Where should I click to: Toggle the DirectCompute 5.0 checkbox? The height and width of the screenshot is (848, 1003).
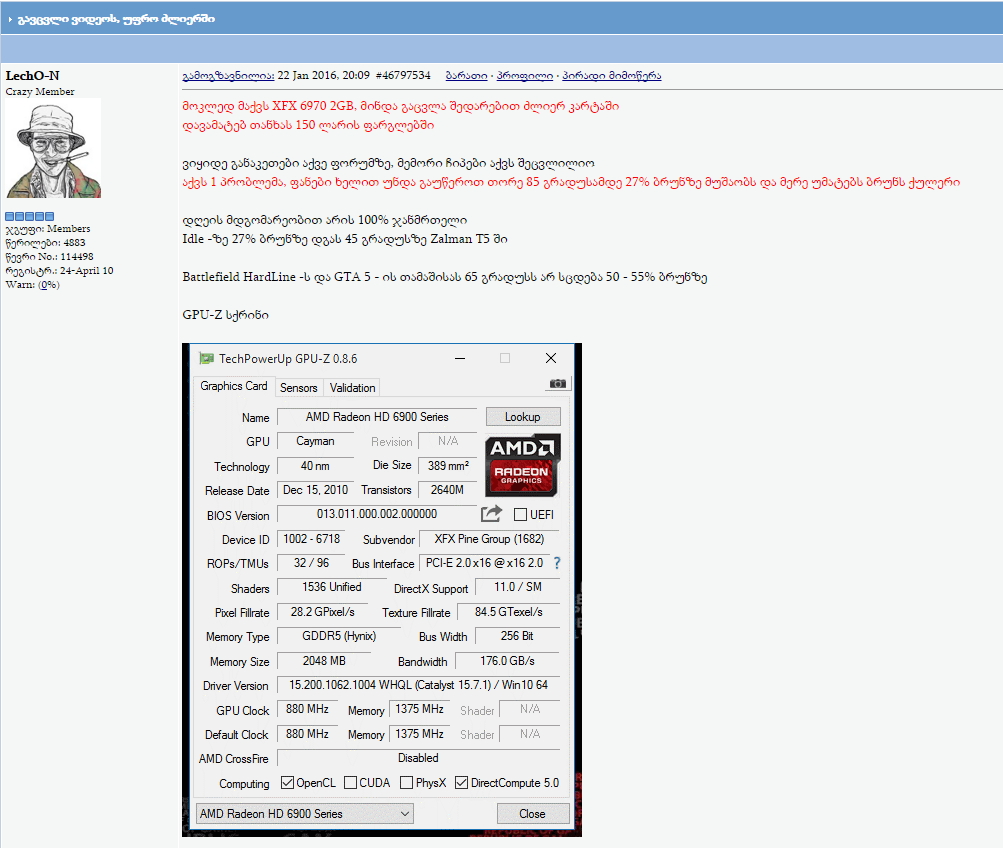(x=461, y=783)
